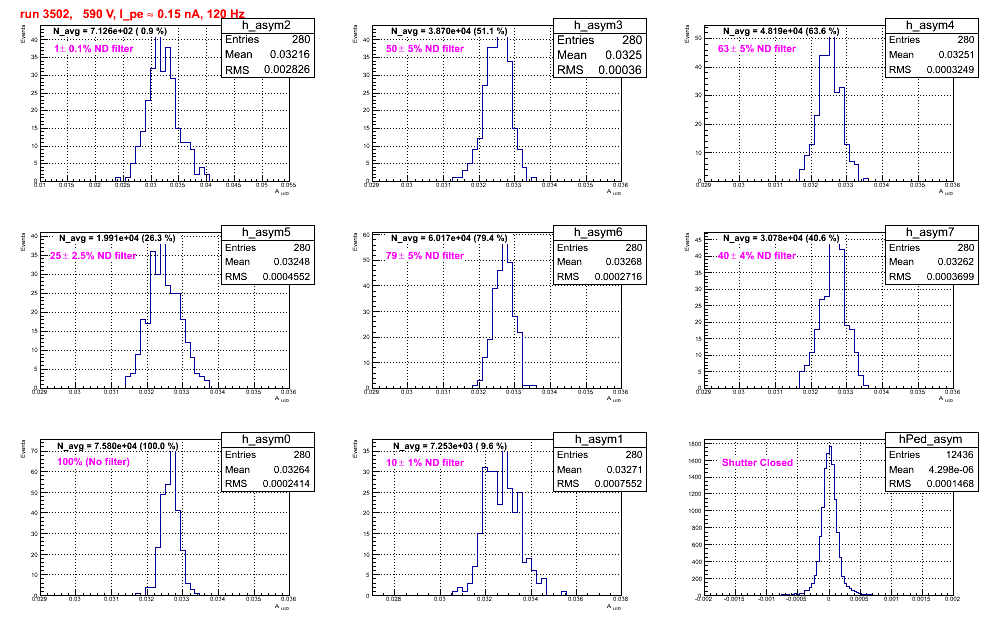
Task: Click RMS value 0.0003249 in h_asym4
Action: point(950,69)
